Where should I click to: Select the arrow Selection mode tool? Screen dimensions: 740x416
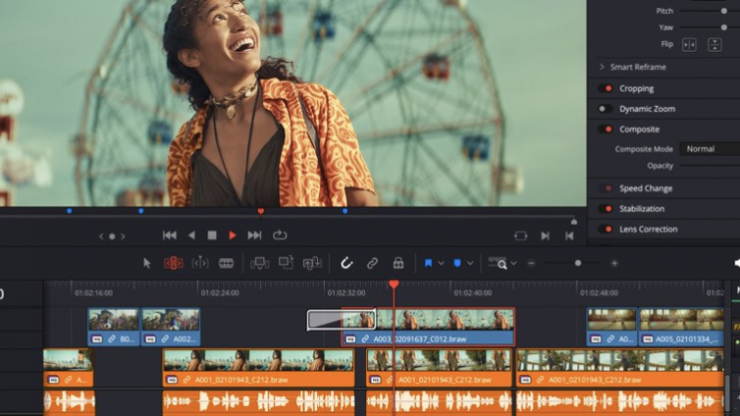[147, 263]
